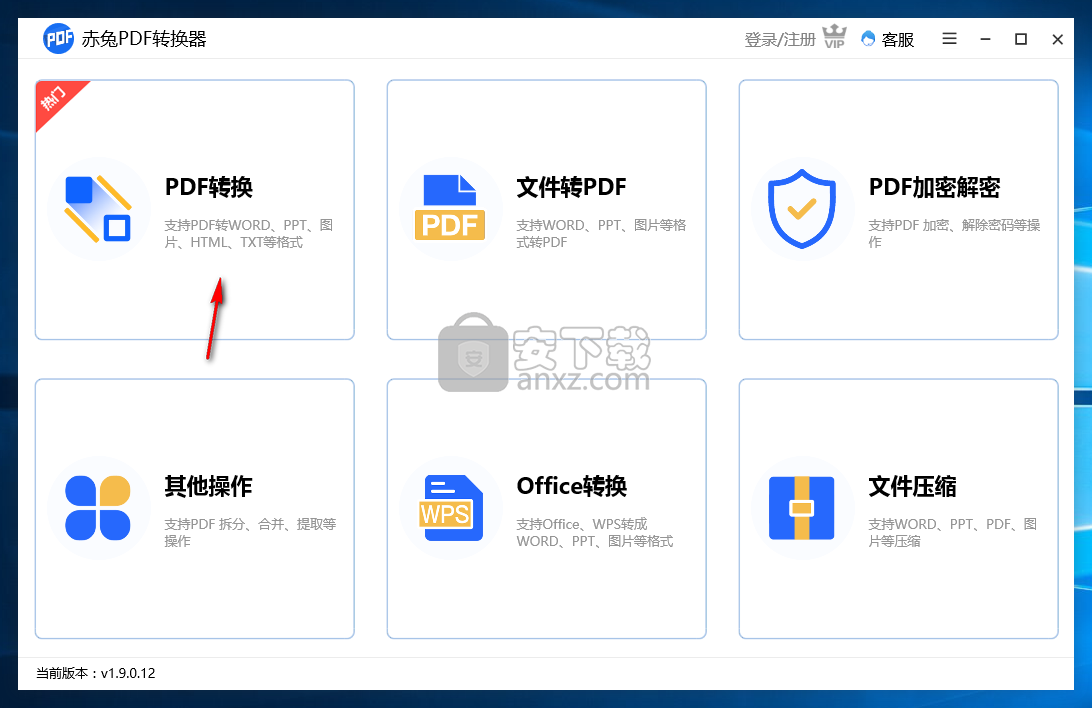Click the 文件转PDF file icon
This screenshot has width=1092, height=708.
[x=450, y=207]
